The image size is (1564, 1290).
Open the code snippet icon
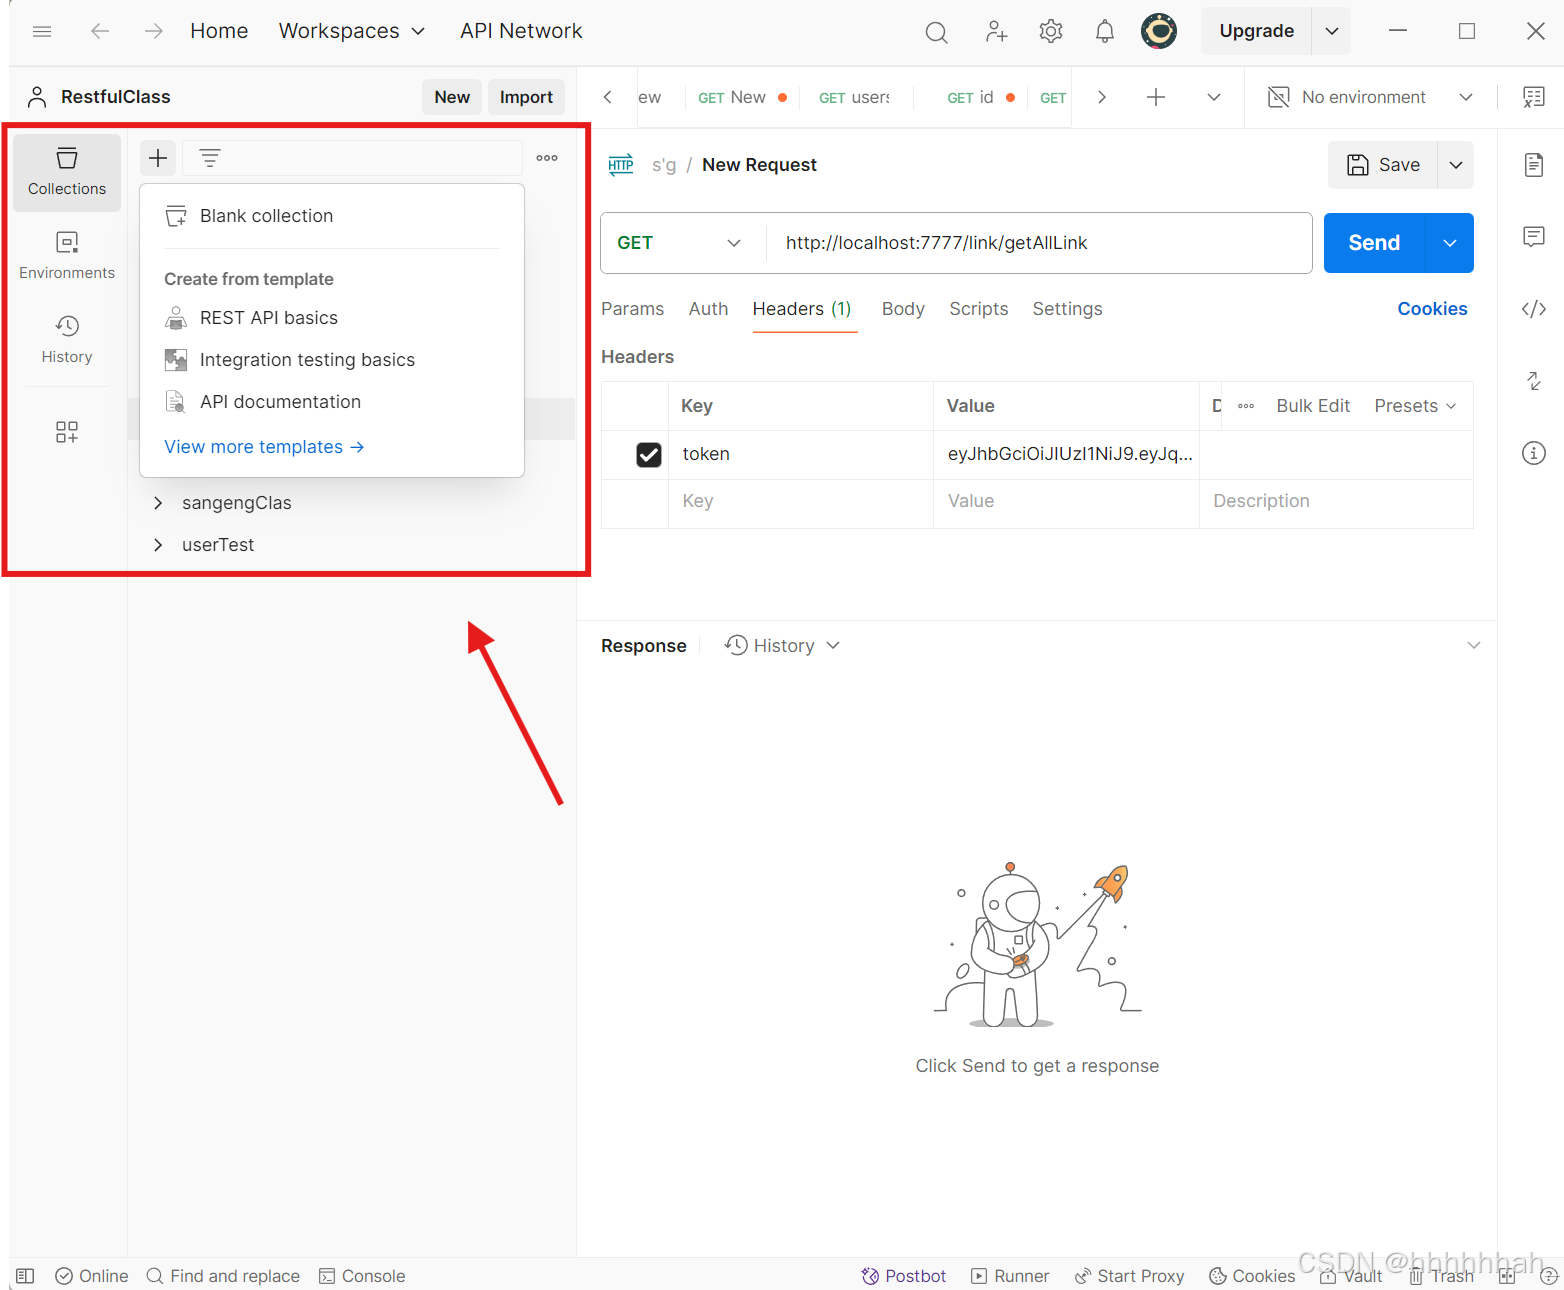(1534, 309)
